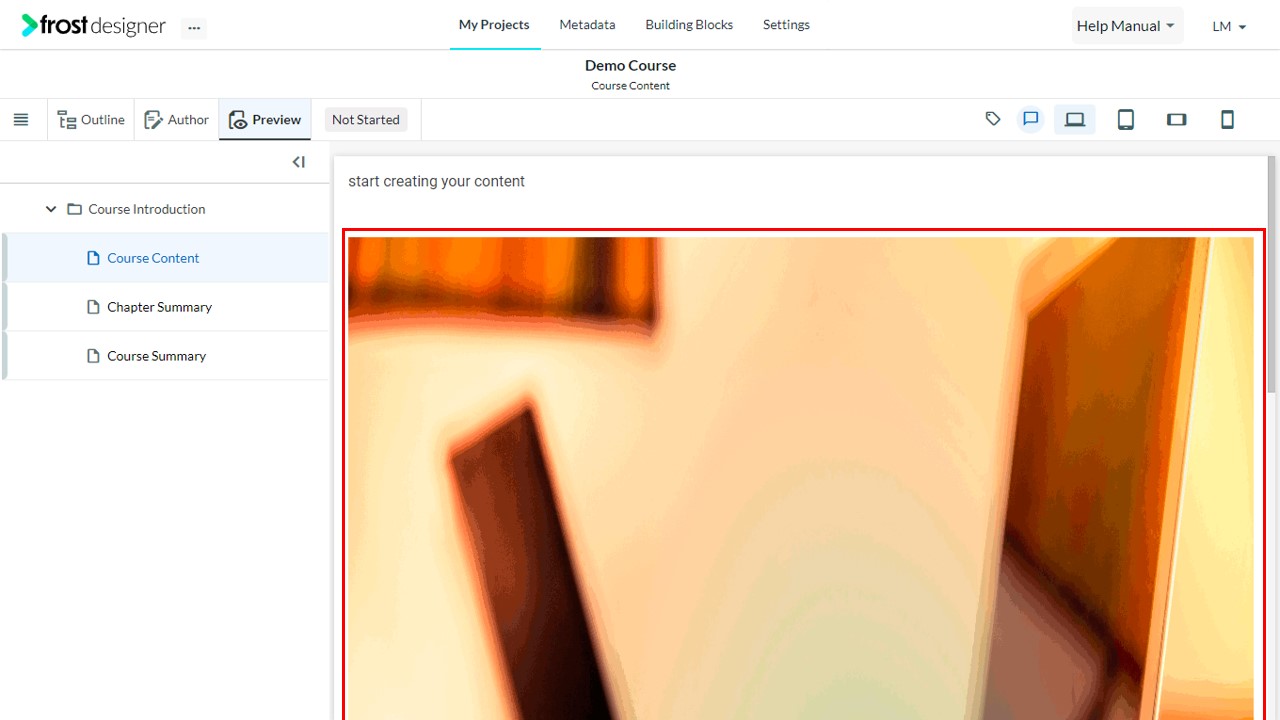Open the ellipsis menu beside the logo

[x=194, y=28]
